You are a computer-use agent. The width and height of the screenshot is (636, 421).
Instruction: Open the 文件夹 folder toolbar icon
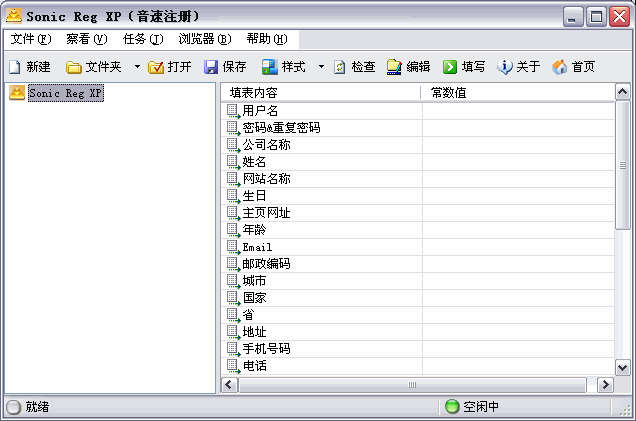[73, 67]
